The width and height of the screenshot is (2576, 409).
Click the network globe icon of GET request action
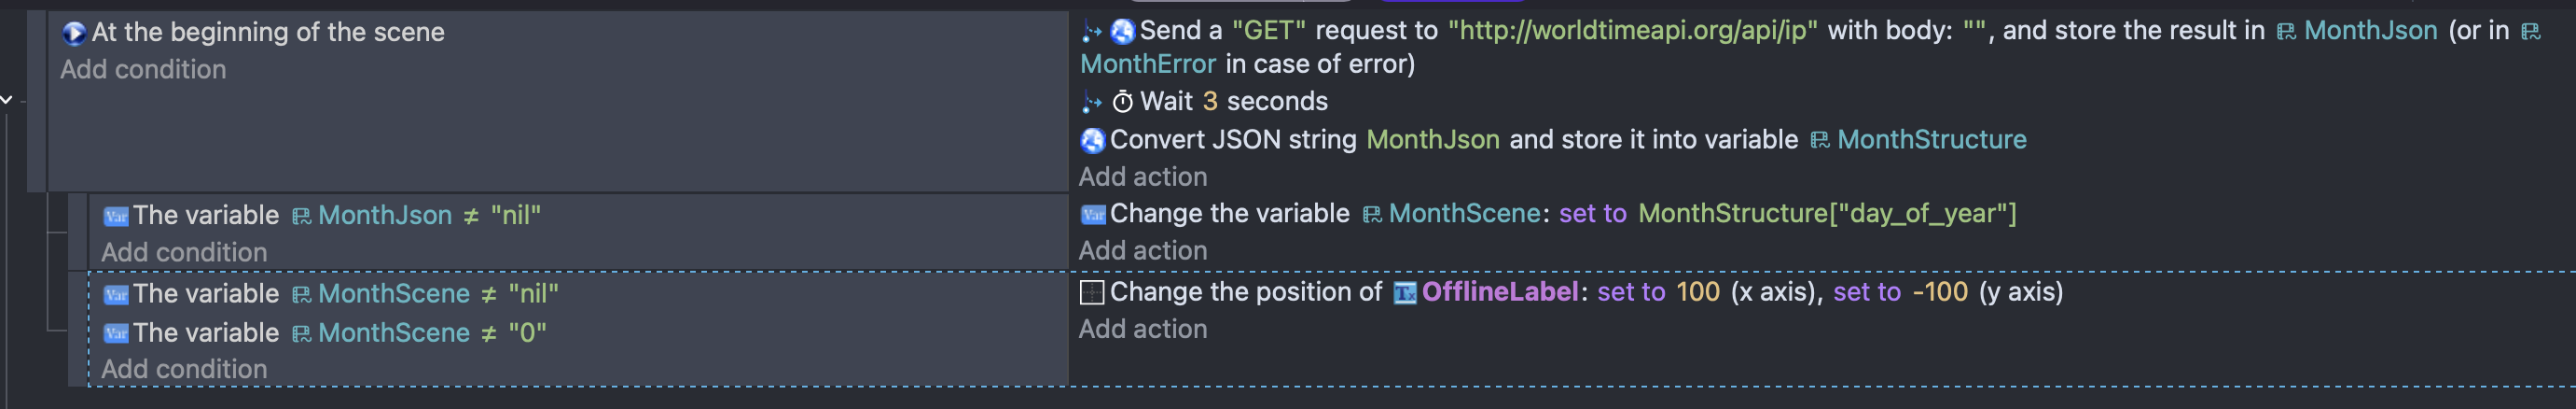point(1122,32)
